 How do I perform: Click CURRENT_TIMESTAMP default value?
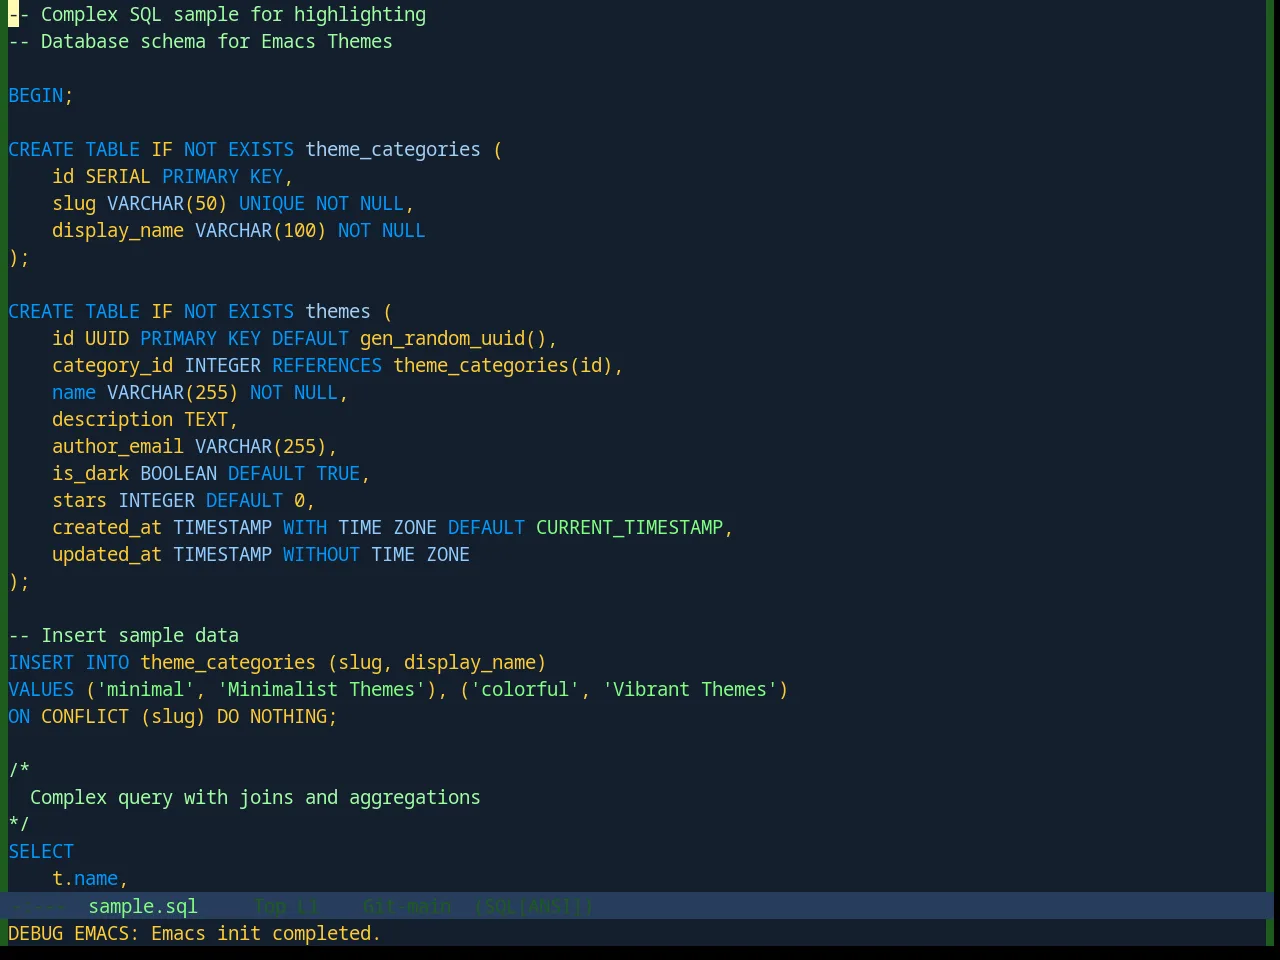[629, 528]
